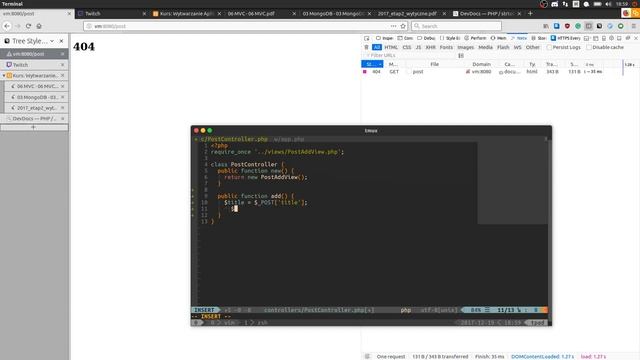Open the Firefox hamburger menu

pyautogui.click(x=633, y=26)
